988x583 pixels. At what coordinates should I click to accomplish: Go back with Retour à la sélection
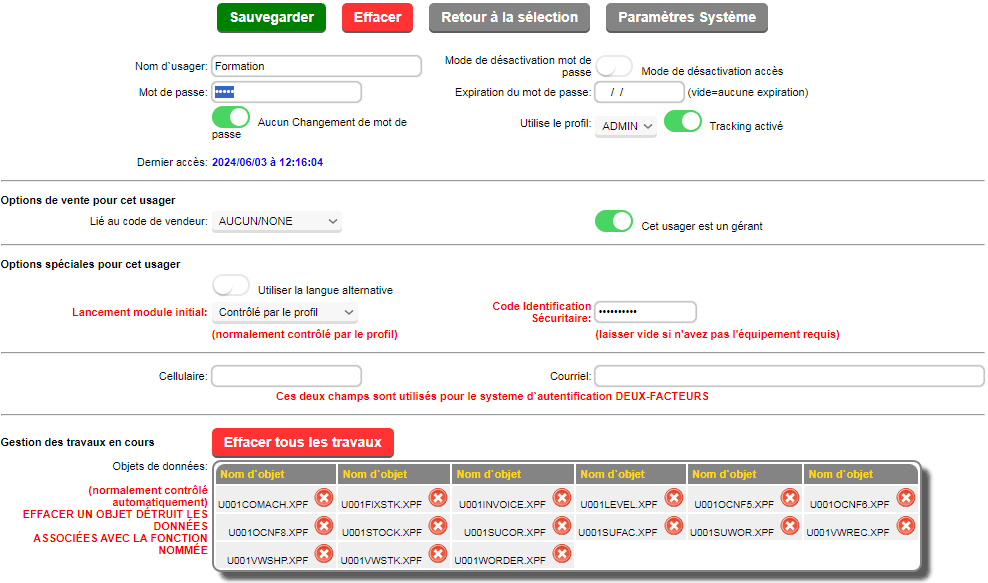coord(509,18)
